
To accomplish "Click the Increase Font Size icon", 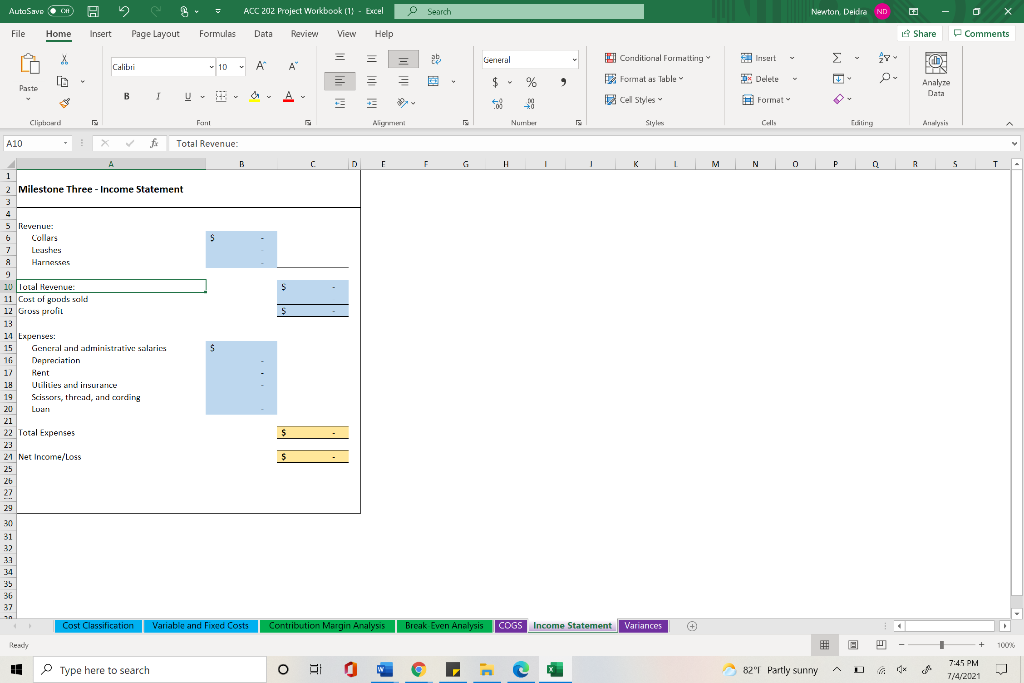I will point(261,66).
